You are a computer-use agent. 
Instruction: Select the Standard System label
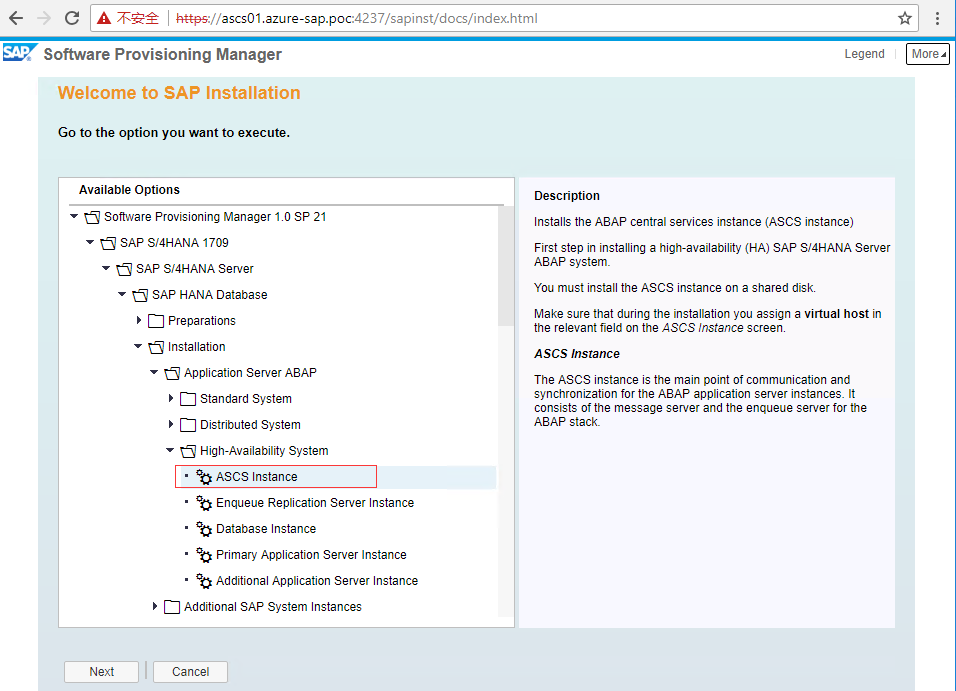click(246, 399)
